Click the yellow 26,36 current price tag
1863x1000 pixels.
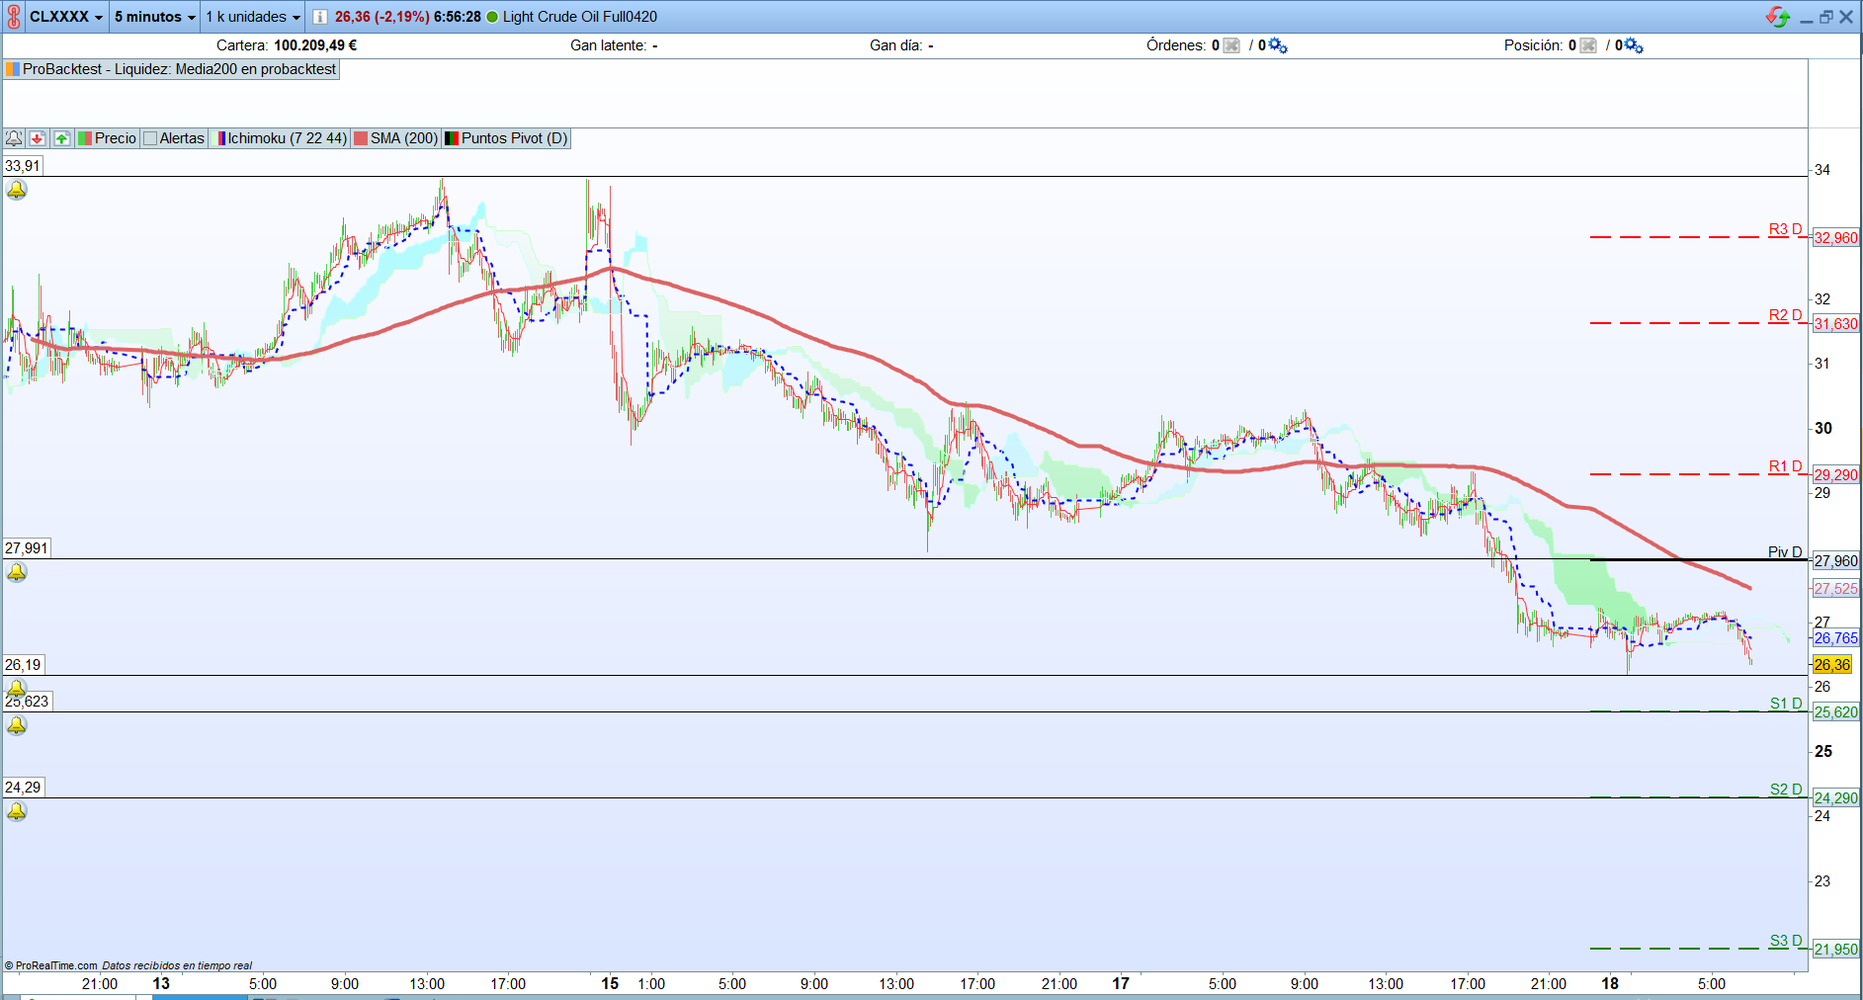click(1832, 665)
